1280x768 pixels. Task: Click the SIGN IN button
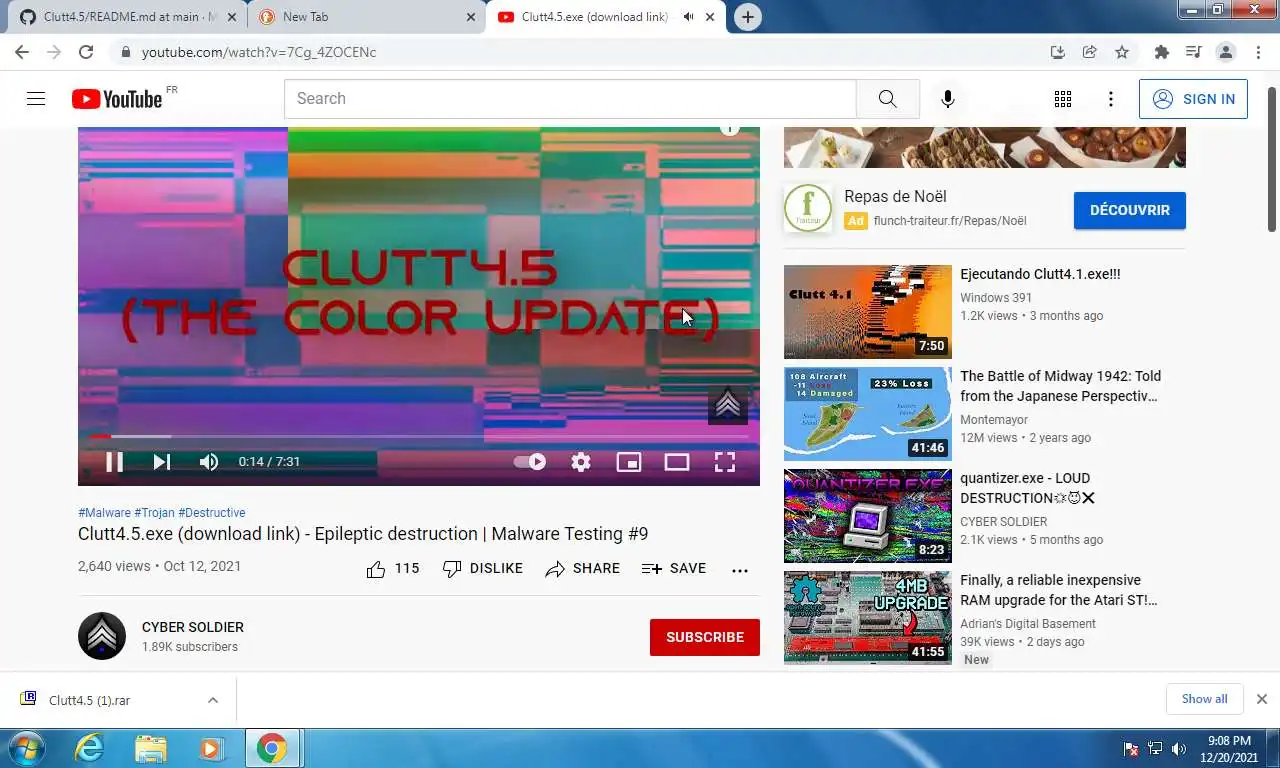[x=1193, y=99]
